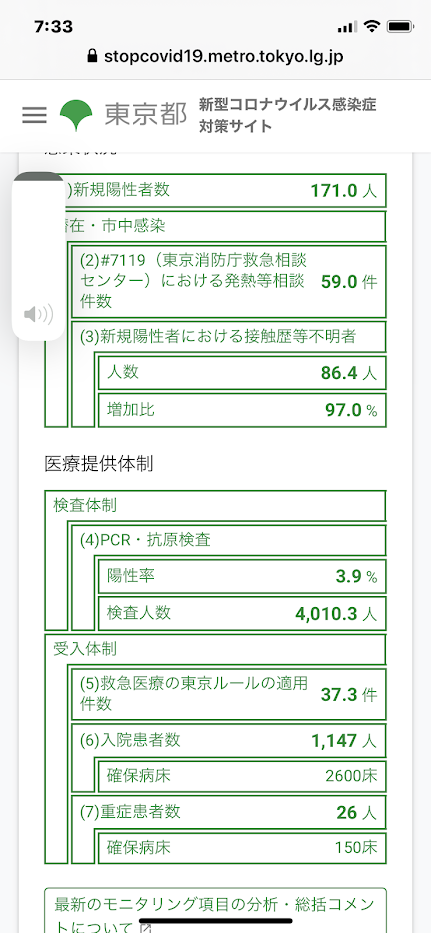This screenshot has width=431, height=933.
Task: Tap the 入院患者数 1,147人 row
Action: click(228, 740)
